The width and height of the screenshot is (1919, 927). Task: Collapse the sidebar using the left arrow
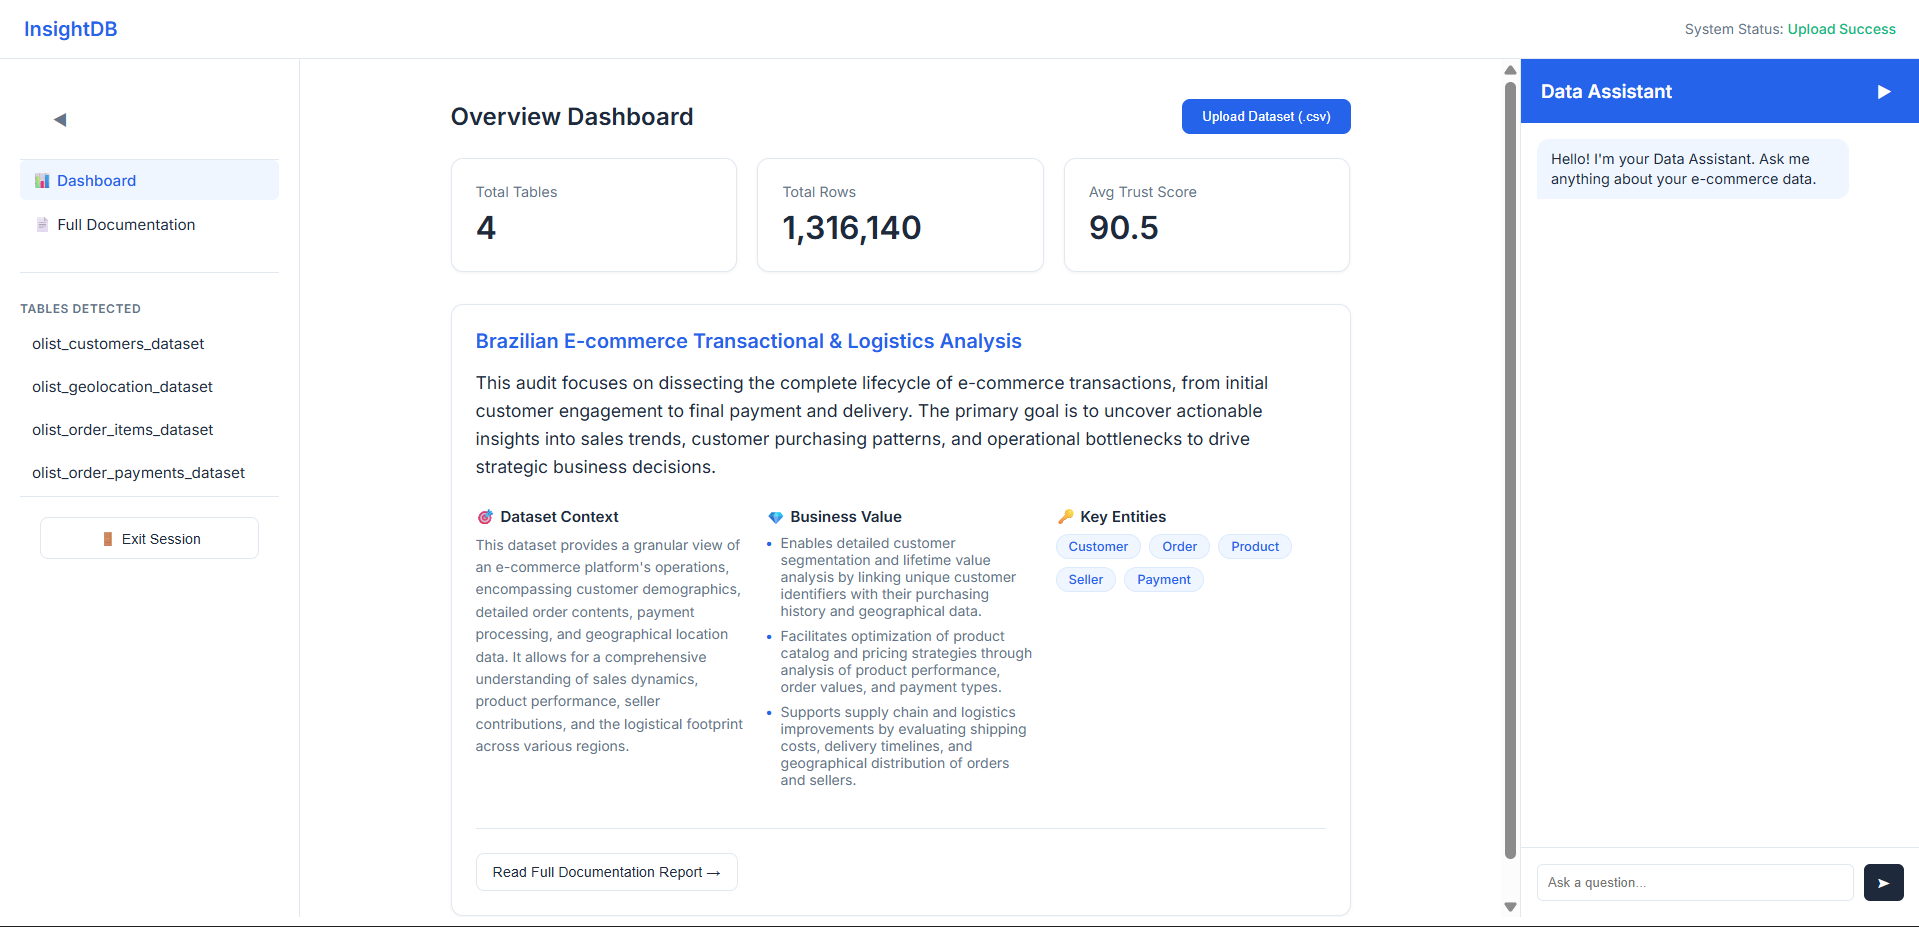click(x=60, y=119)
